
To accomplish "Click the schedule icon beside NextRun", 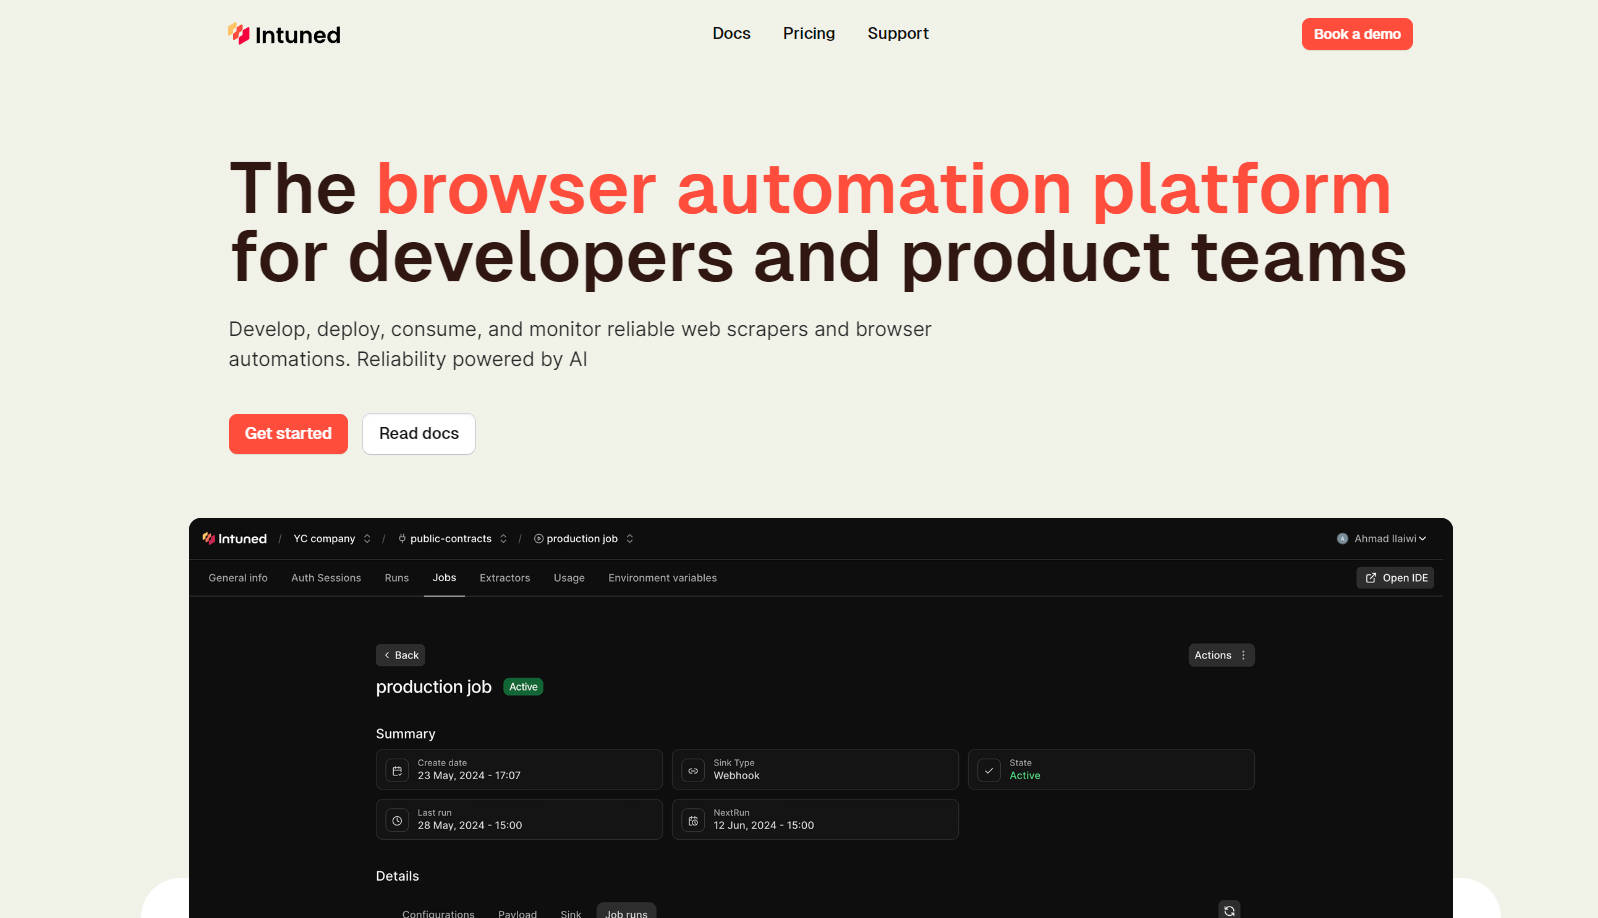I will coord(693,820).
